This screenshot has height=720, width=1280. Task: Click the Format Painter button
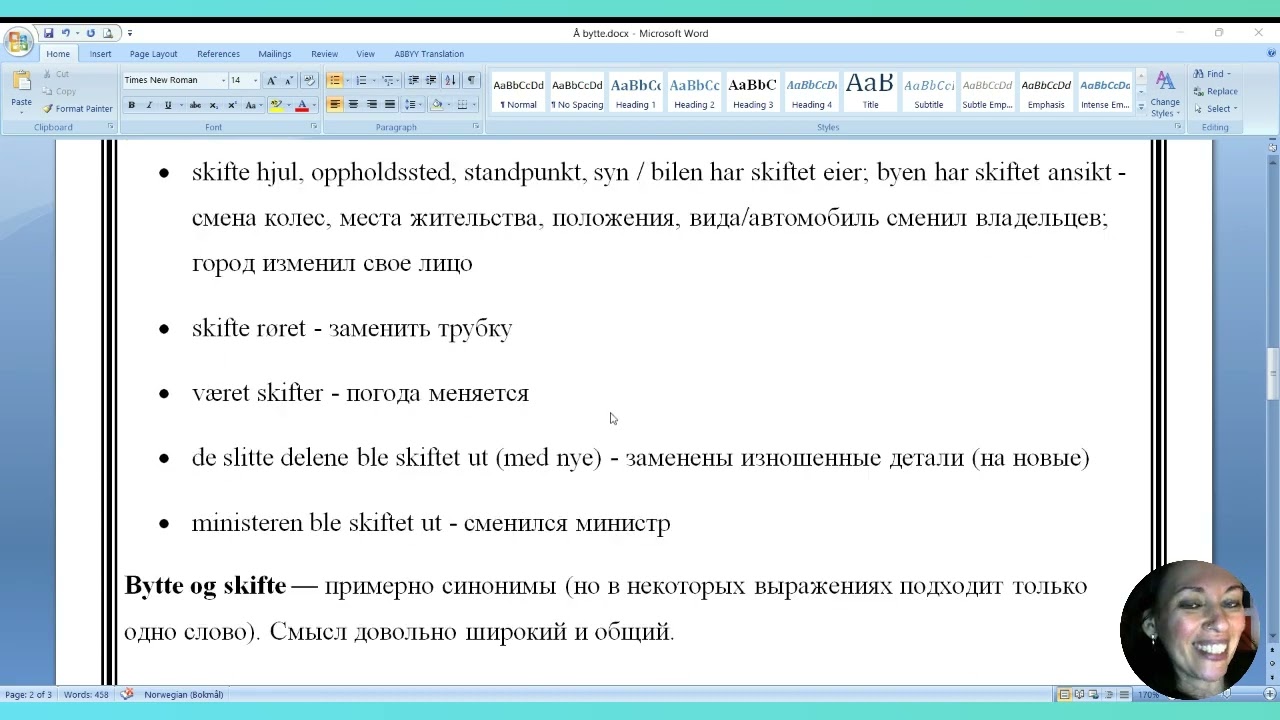point(77,109)
